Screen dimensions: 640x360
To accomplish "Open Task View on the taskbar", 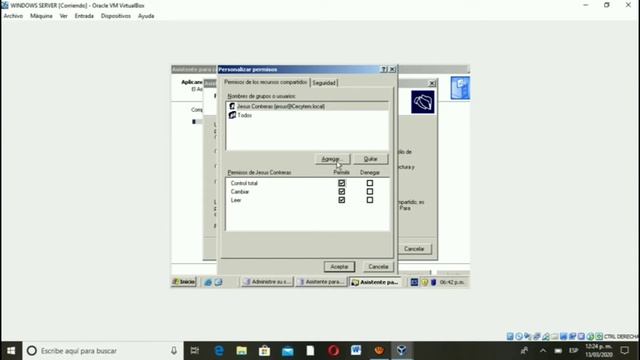I will 195,351.
